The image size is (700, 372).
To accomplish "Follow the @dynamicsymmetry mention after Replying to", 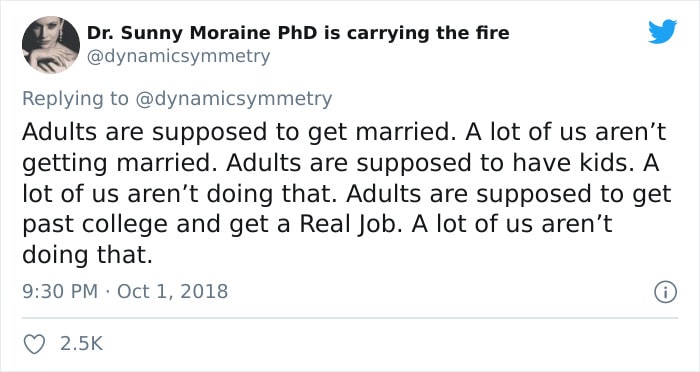I will [x=233, y=99].
